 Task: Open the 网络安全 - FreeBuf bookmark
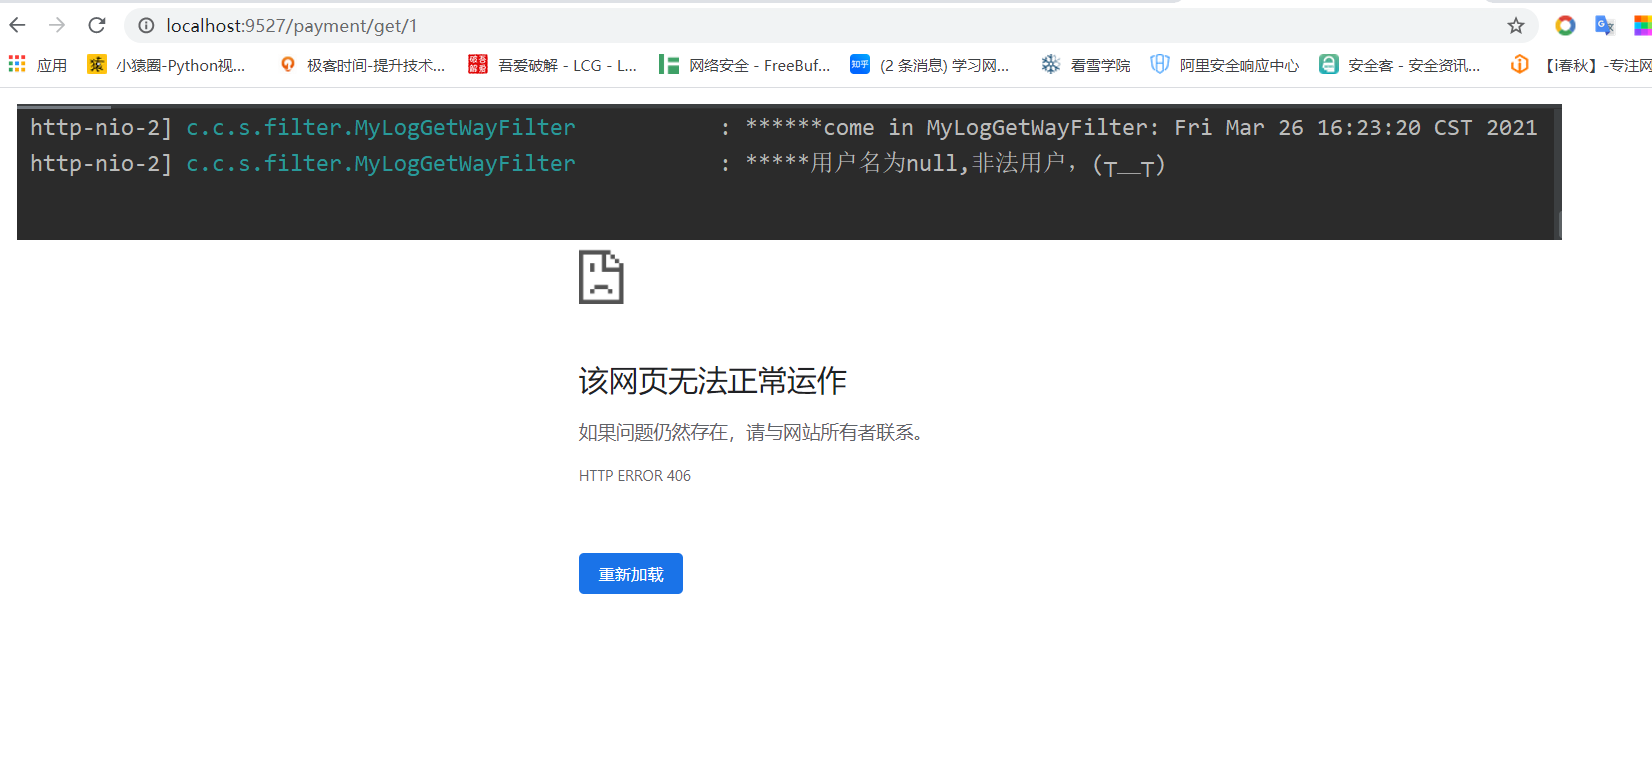(745, 65)
